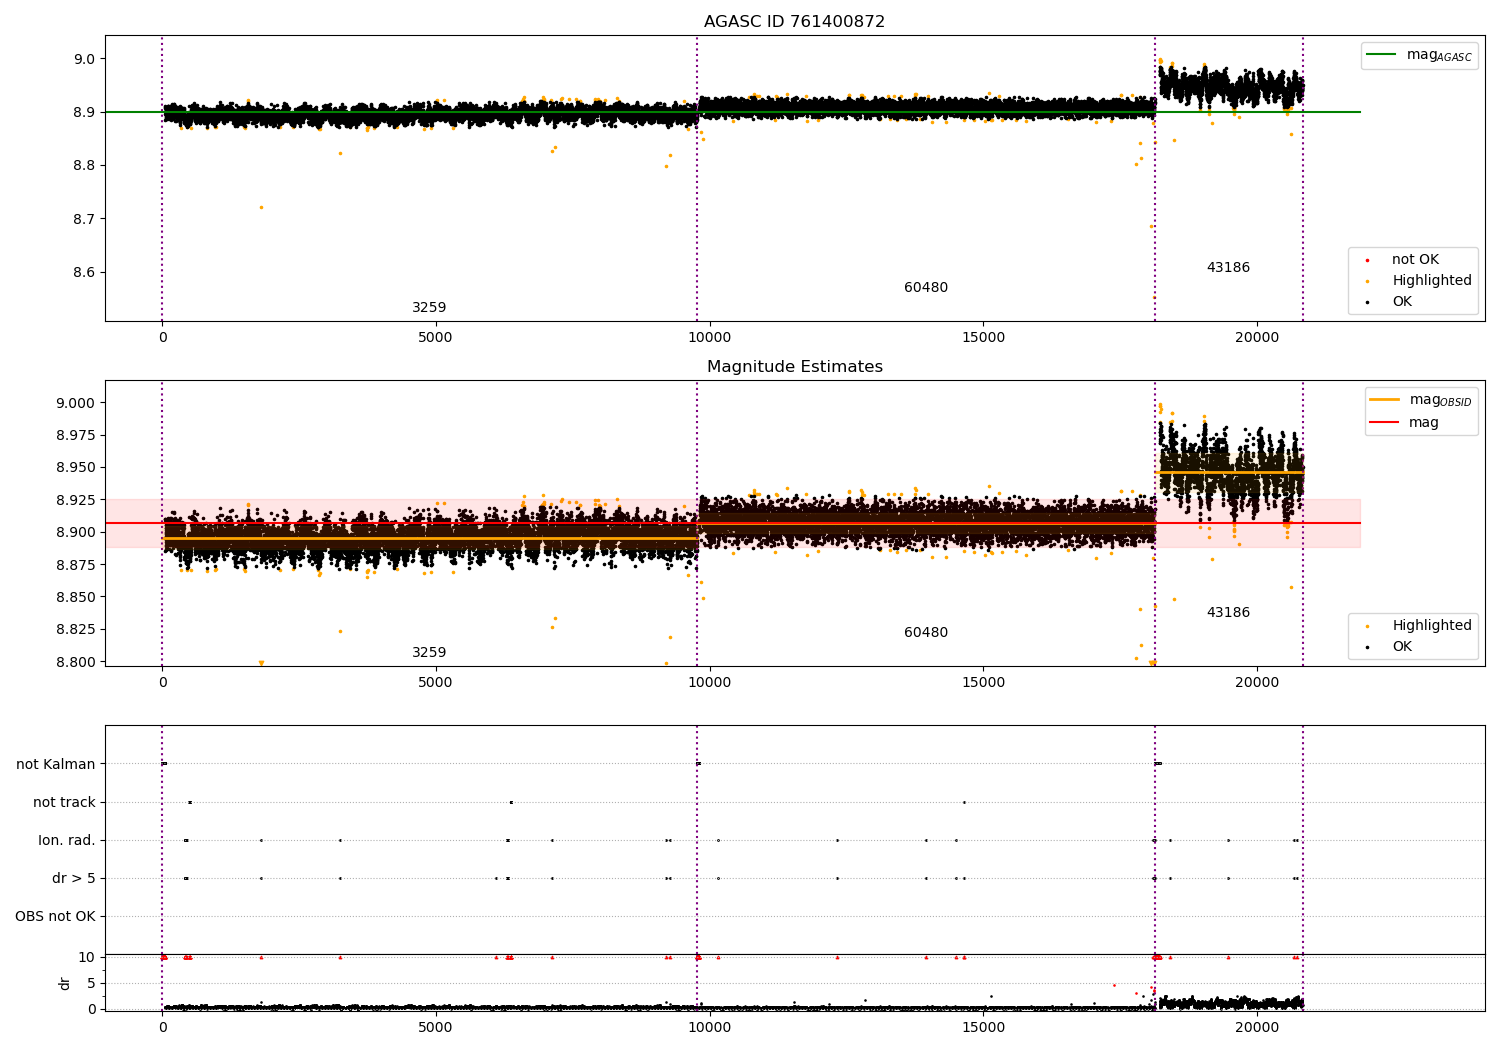Image resolution: width=1500 pixels, height=1050 pixels.
Task: Click the 9.0 y-axis tick of AGASC plot
Action: coord(84,59)
